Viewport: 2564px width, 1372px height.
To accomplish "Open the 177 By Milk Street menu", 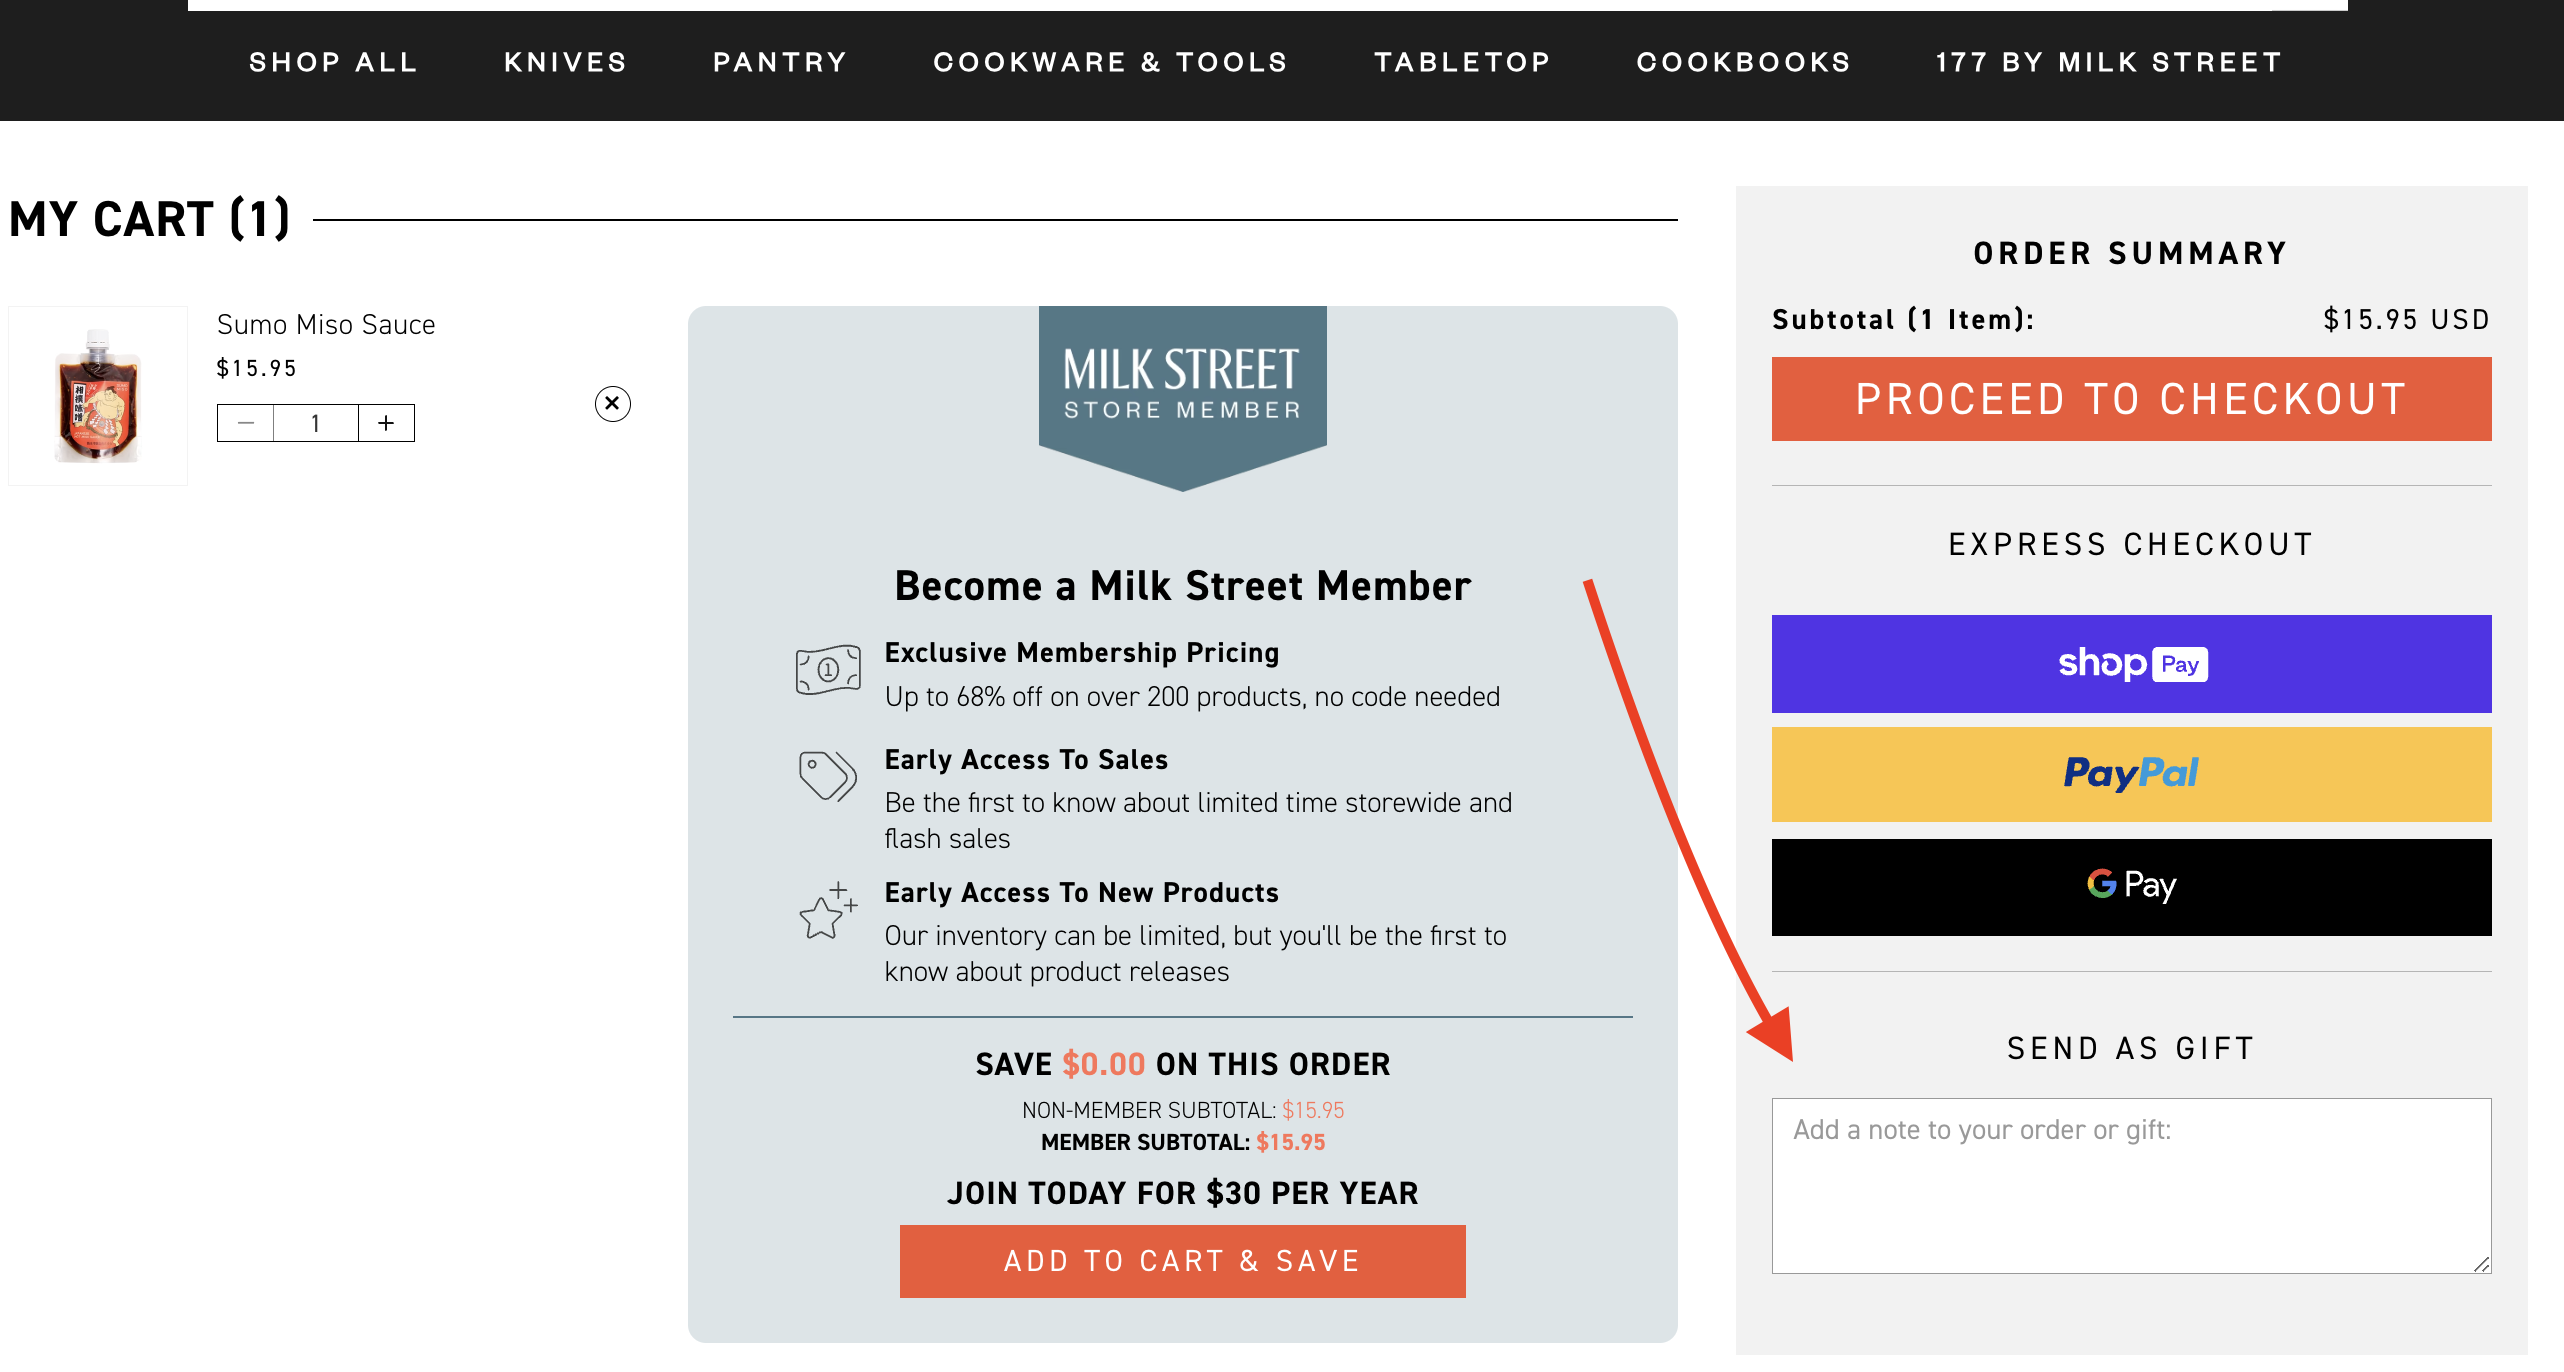I will click(2109, 62).
